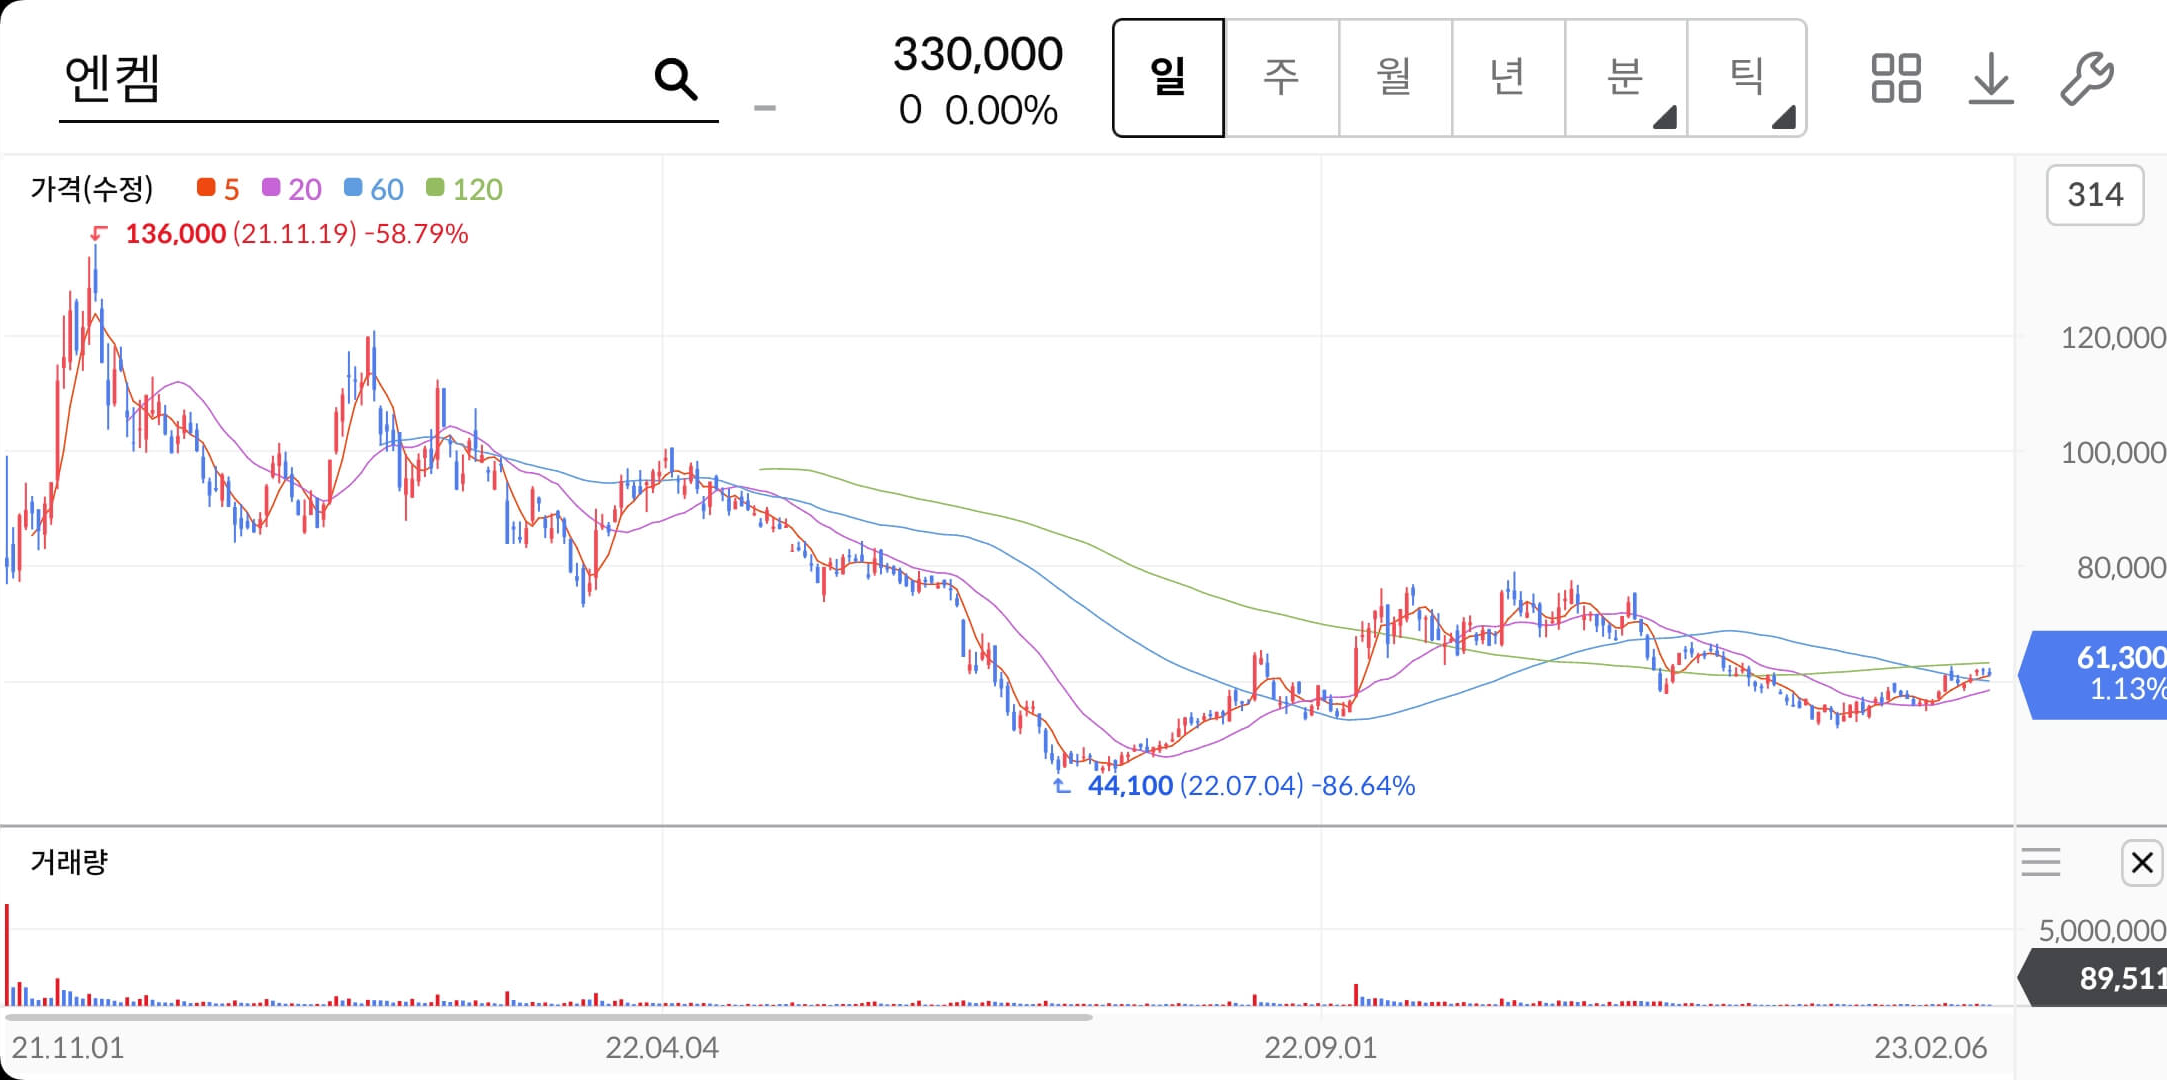Switch to the 주 weekly tab
Viewport: 2167px width, 1080px height.
[x=1281, y=77]
